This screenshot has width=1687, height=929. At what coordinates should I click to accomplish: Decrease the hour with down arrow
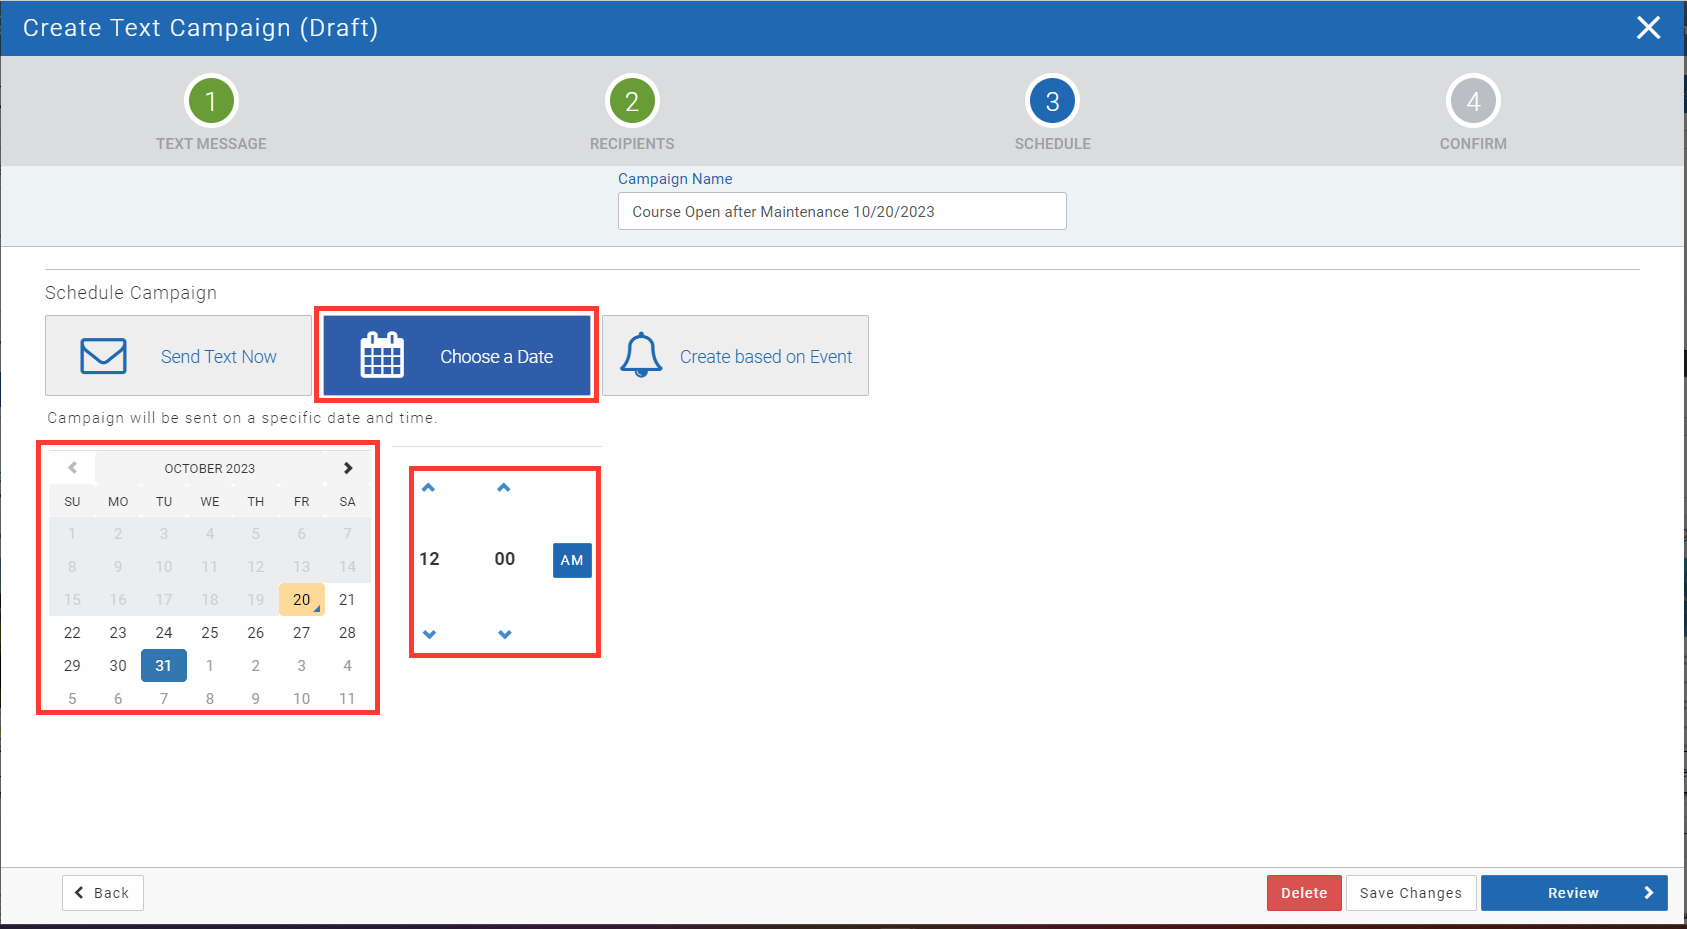coord(429,634)
